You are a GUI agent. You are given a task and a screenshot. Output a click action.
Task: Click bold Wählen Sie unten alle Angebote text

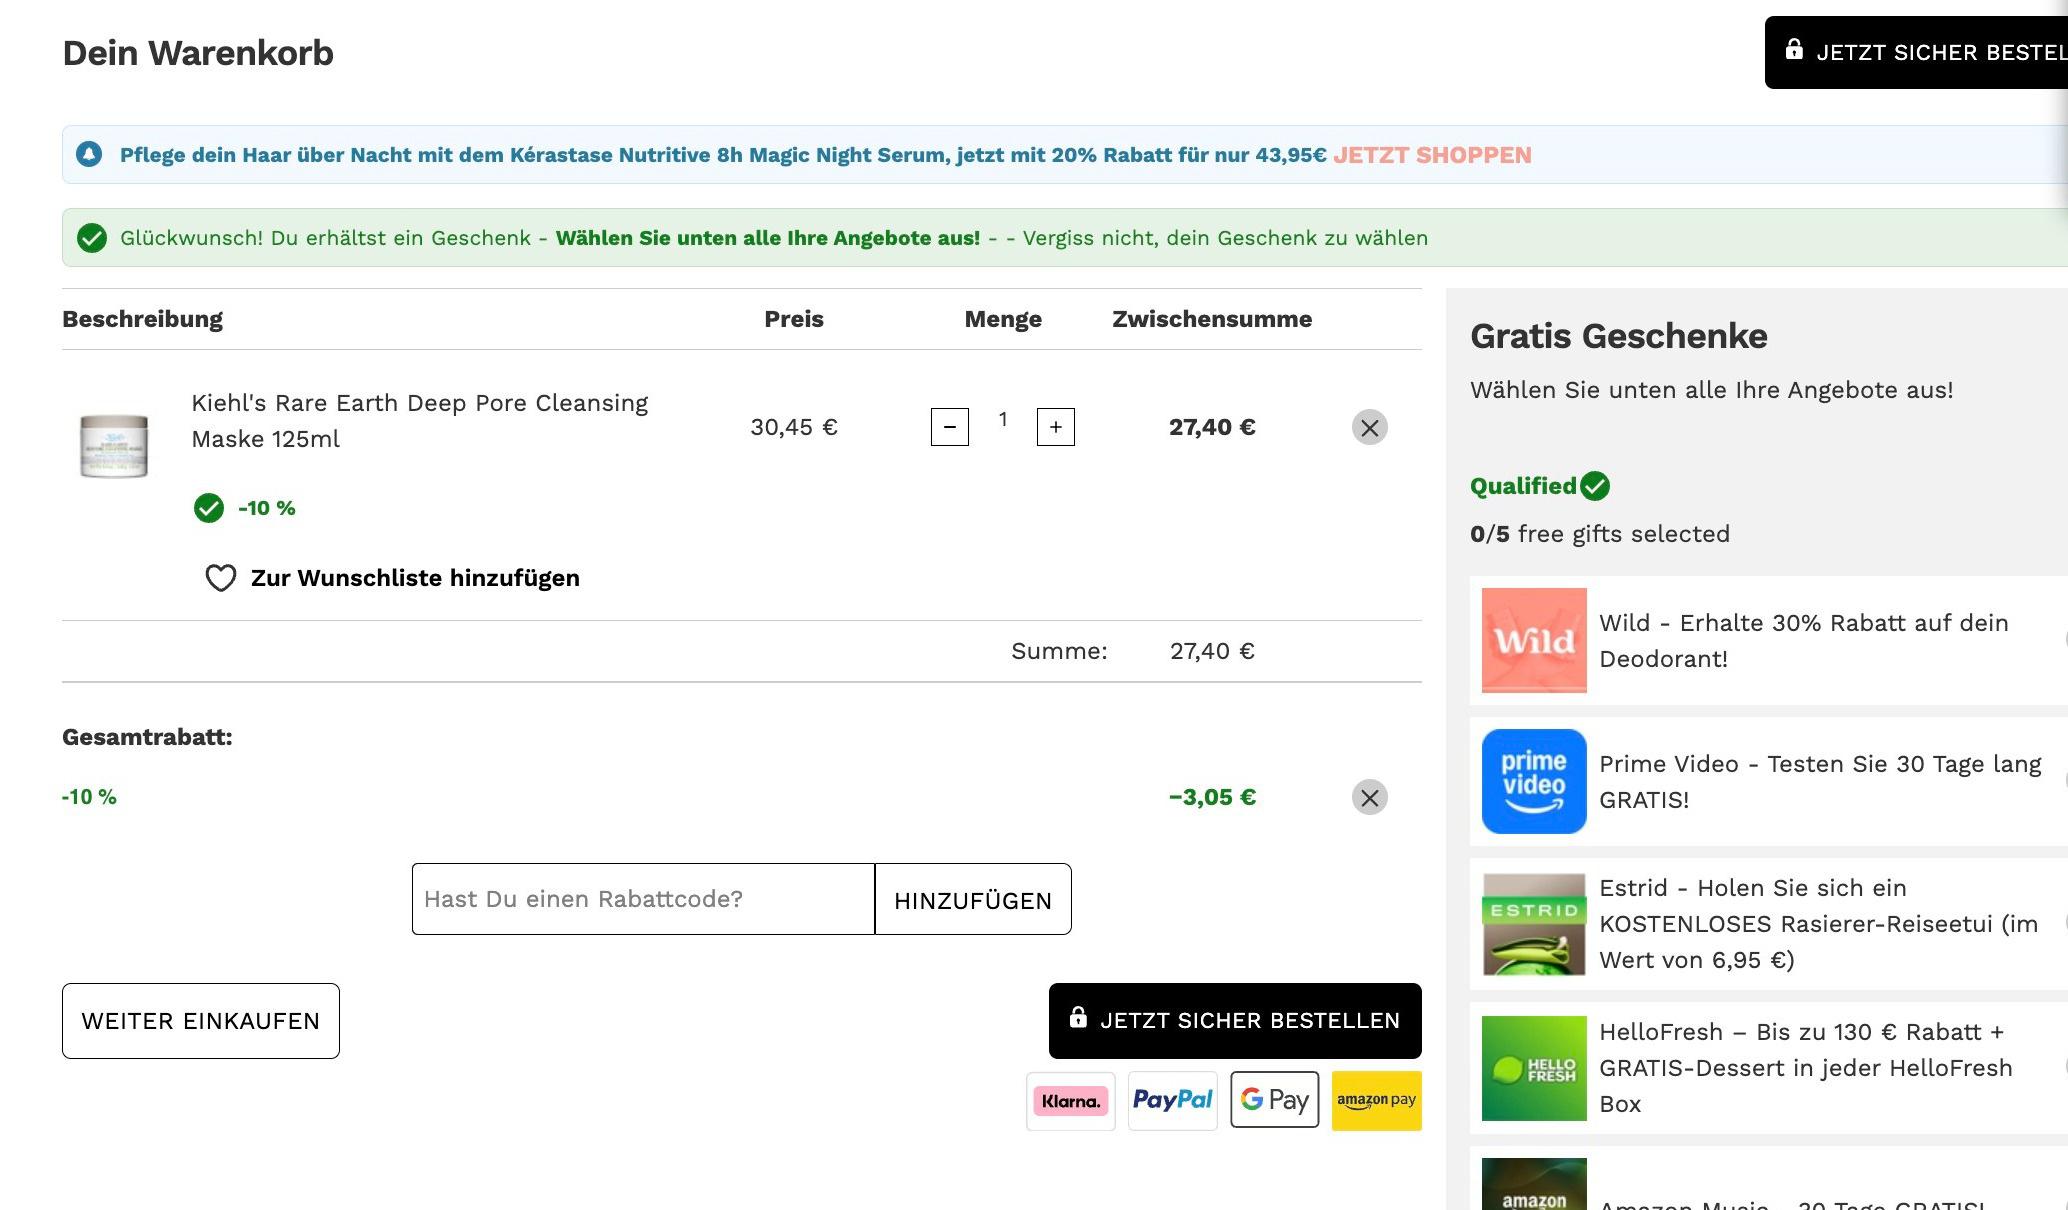click(768, 238)
